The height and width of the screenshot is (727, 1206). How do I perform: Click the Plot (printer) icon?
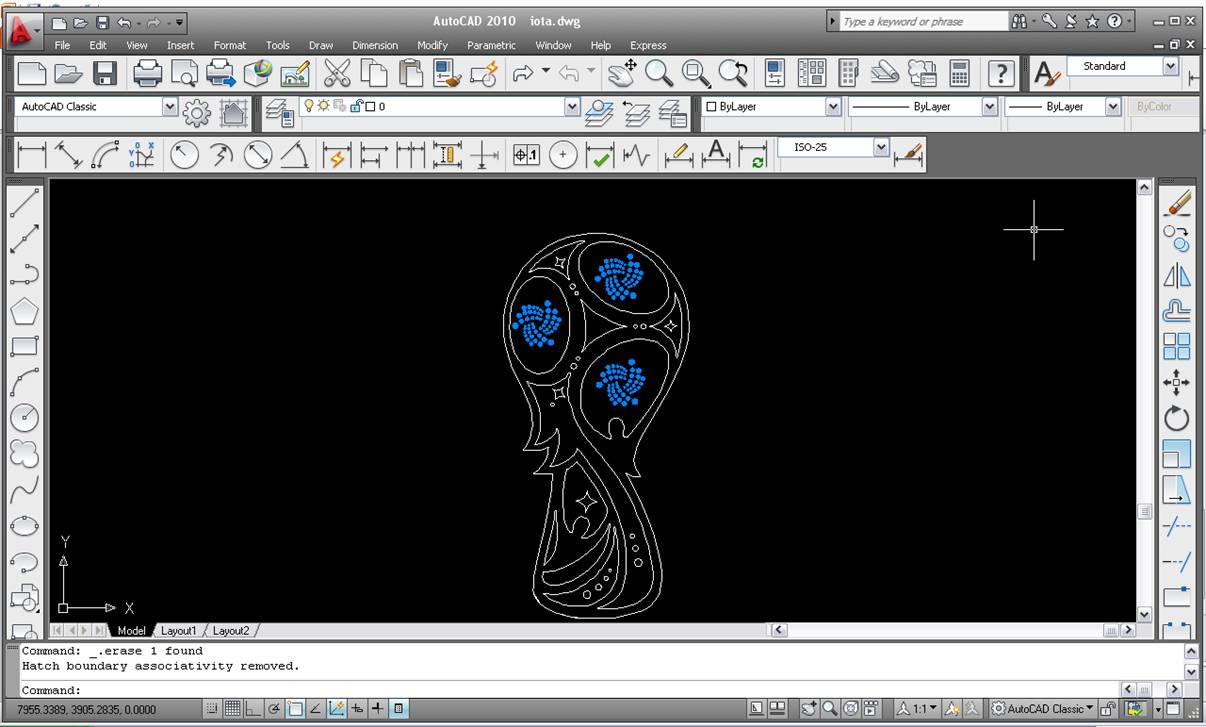[x=147, y=73]
